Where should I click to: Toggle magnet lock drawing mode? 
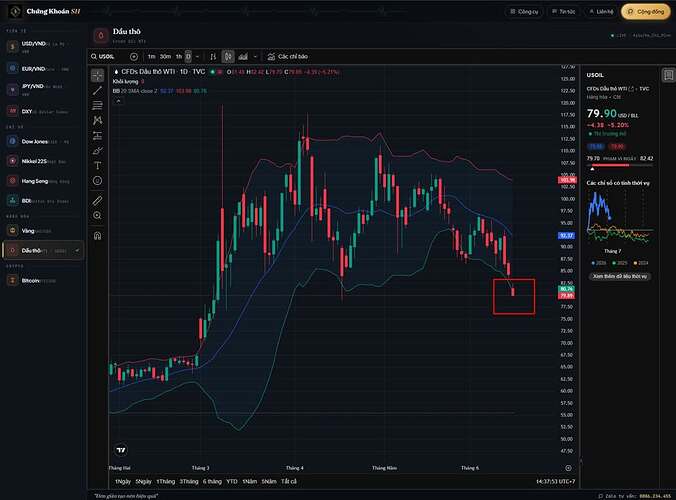point(97,235)
